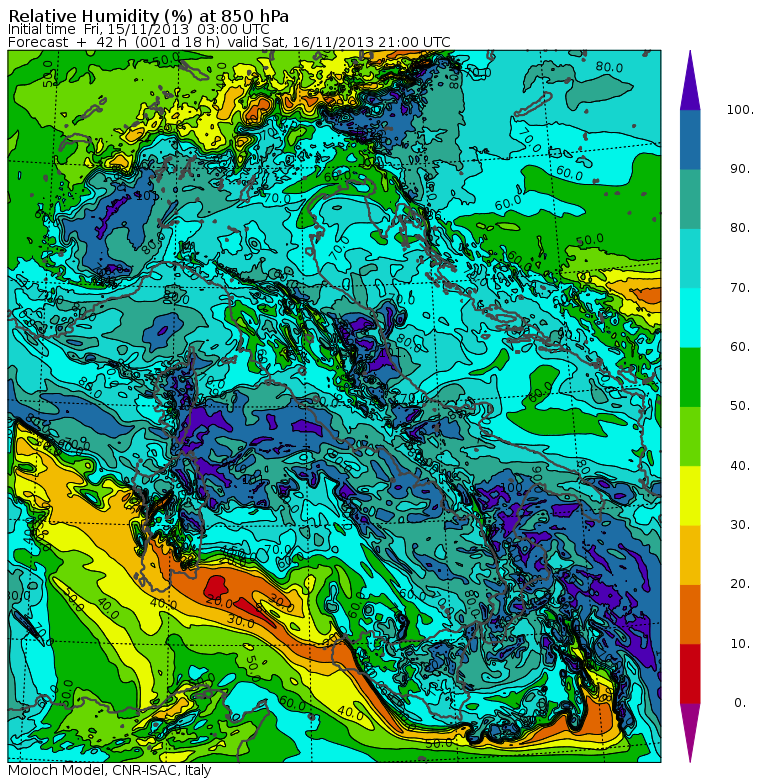The height and width of the screenshot is (784, 760).
Task: Click the purple above-100 arrow on color bar
Action: (x=690, y=80)
